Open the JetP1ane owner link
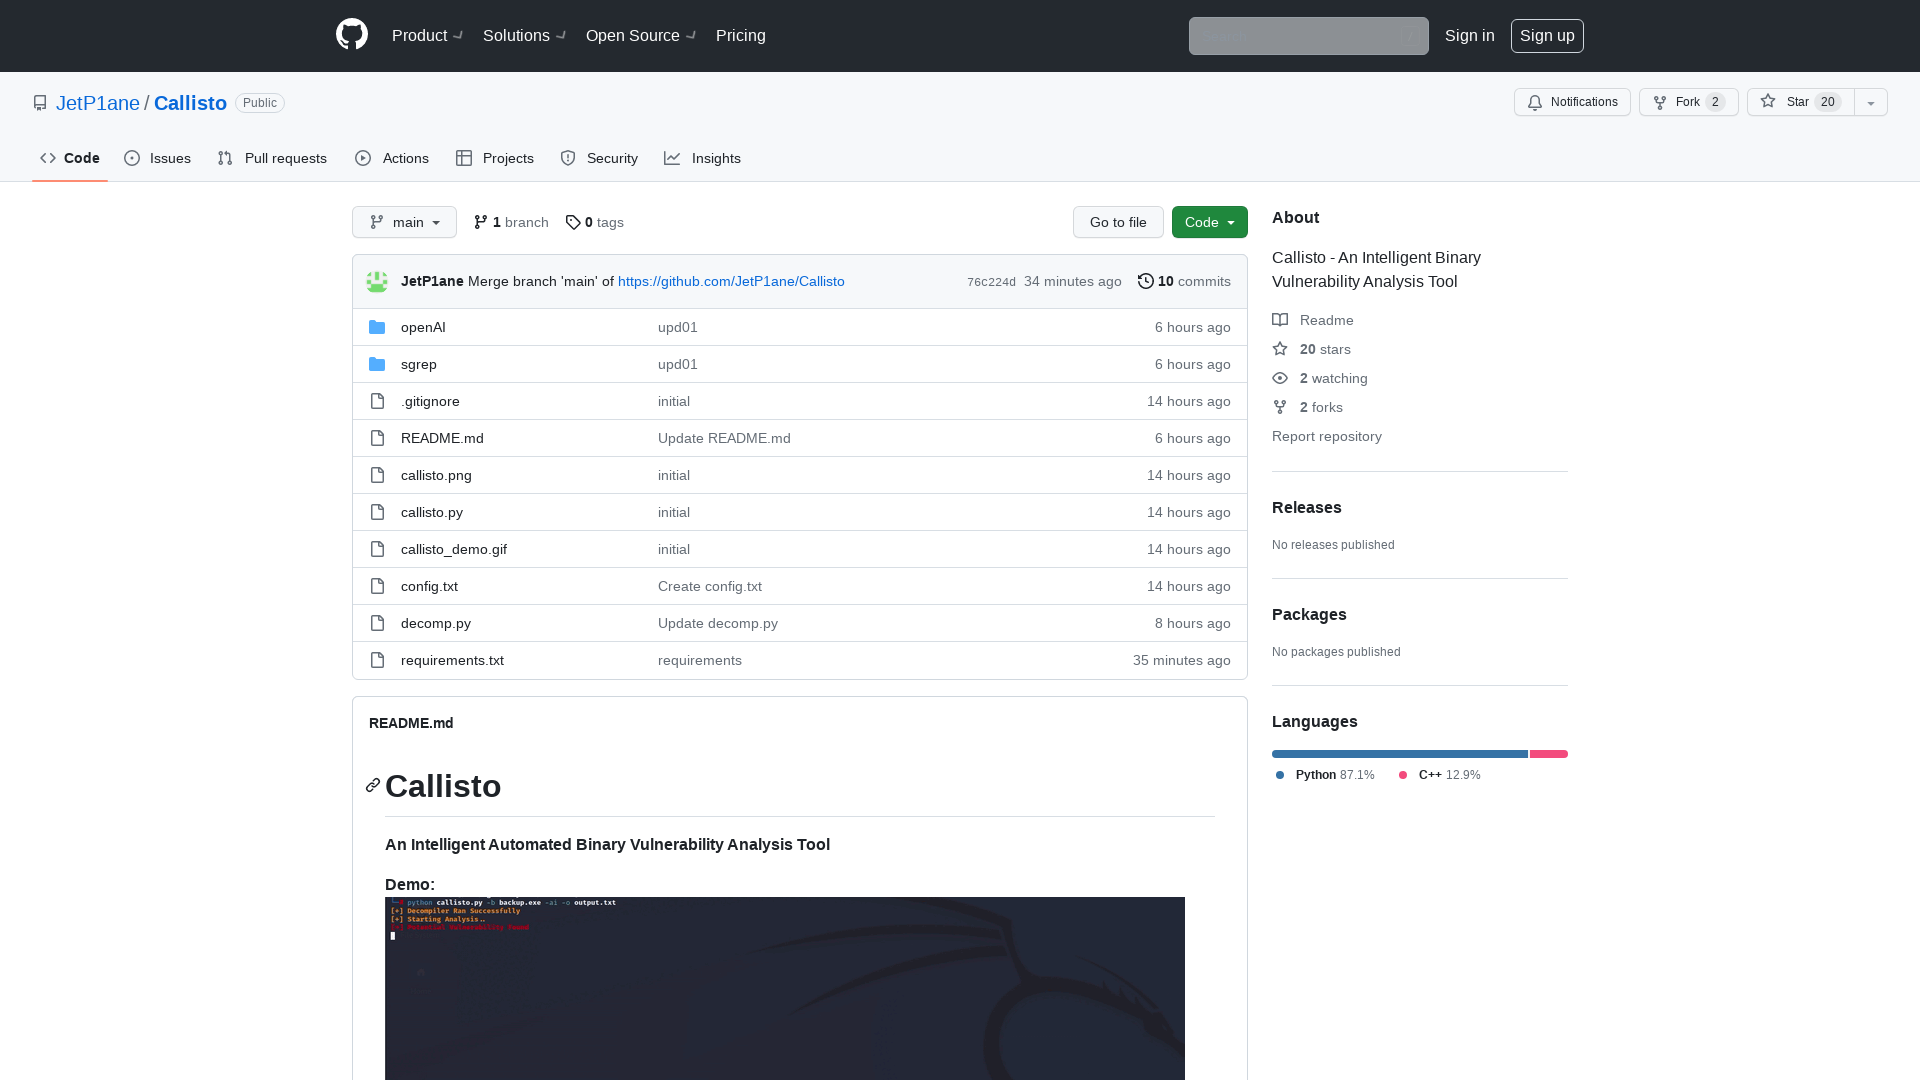1920x1080 pixels. click(x=98, y=103)
